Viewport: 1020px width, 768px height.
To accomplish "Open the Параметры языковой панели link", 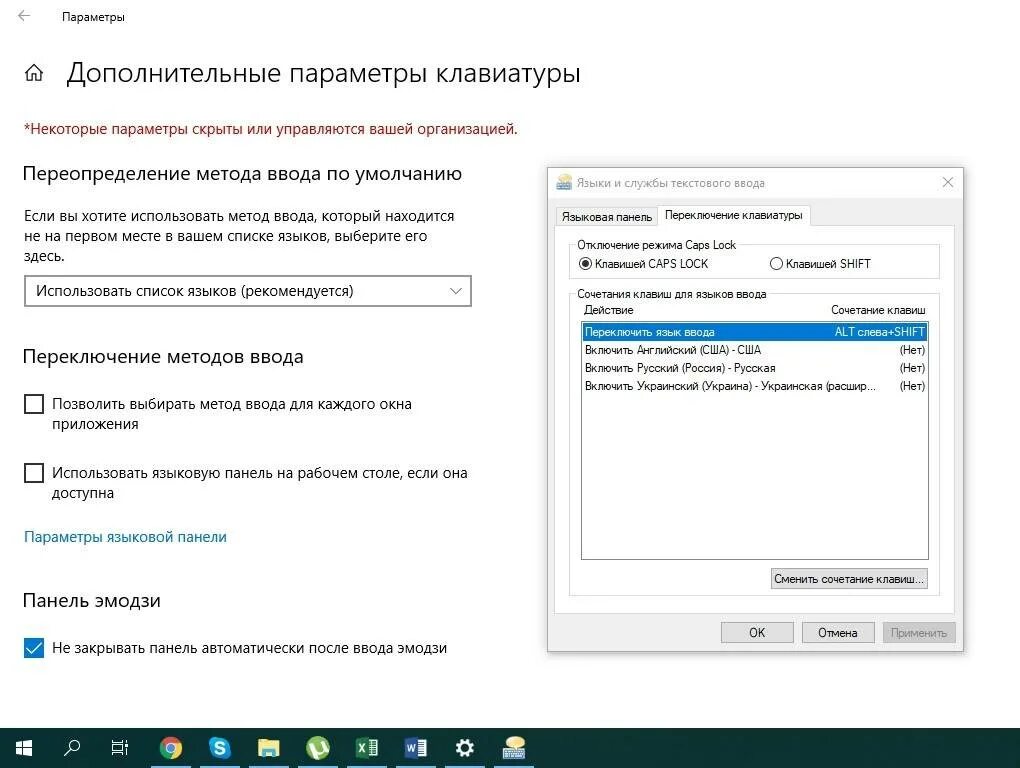I will pyautogui.click(x=126, y=537).
